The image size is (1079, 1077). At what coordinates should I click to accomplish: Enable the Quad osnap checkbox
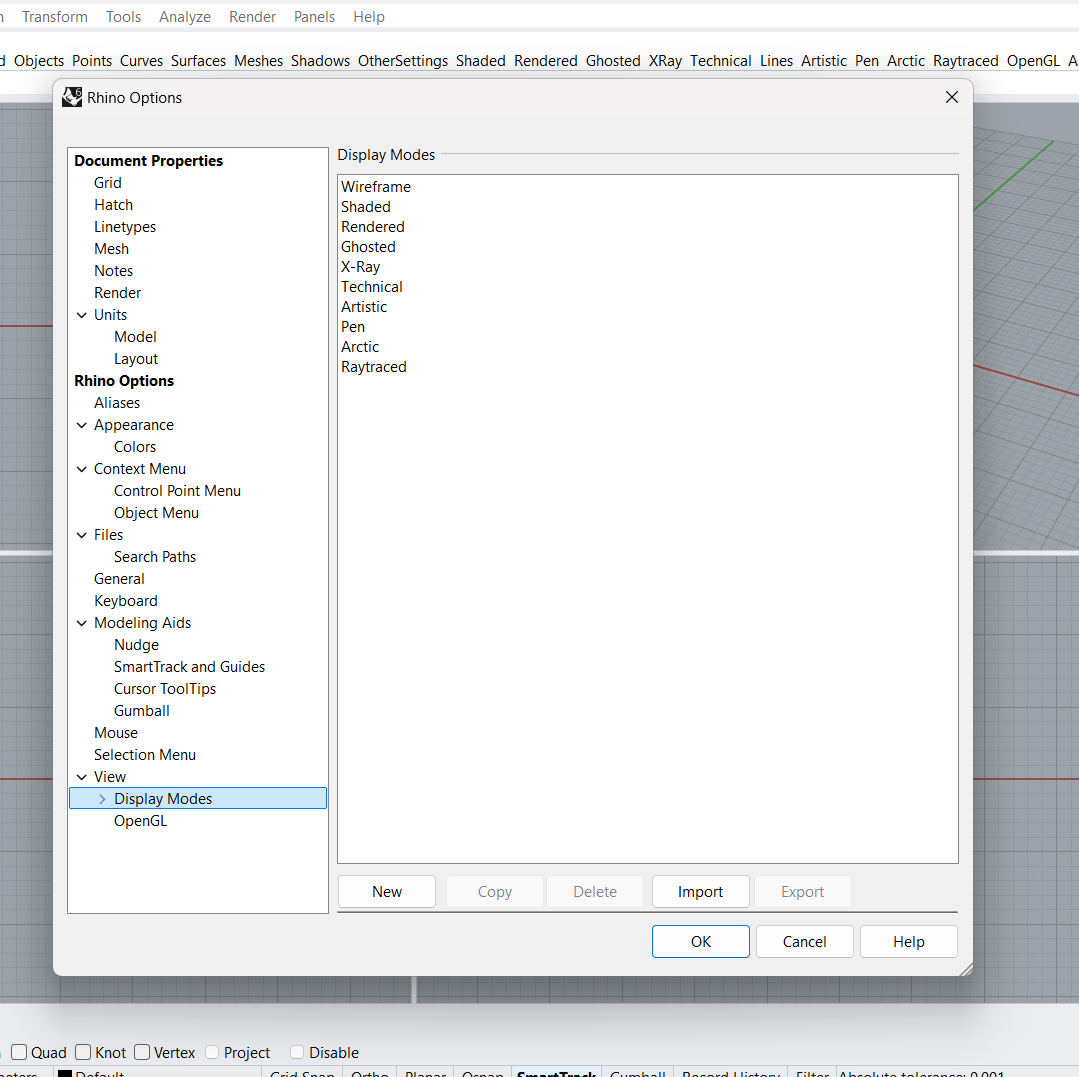[19, 1052]
